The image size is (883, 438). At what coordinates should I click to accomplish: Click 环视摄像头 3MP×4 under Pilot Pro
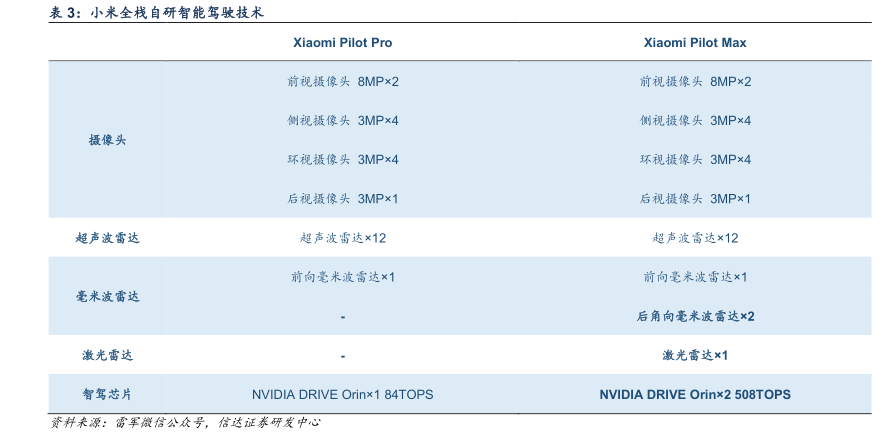tap(342, 160)
